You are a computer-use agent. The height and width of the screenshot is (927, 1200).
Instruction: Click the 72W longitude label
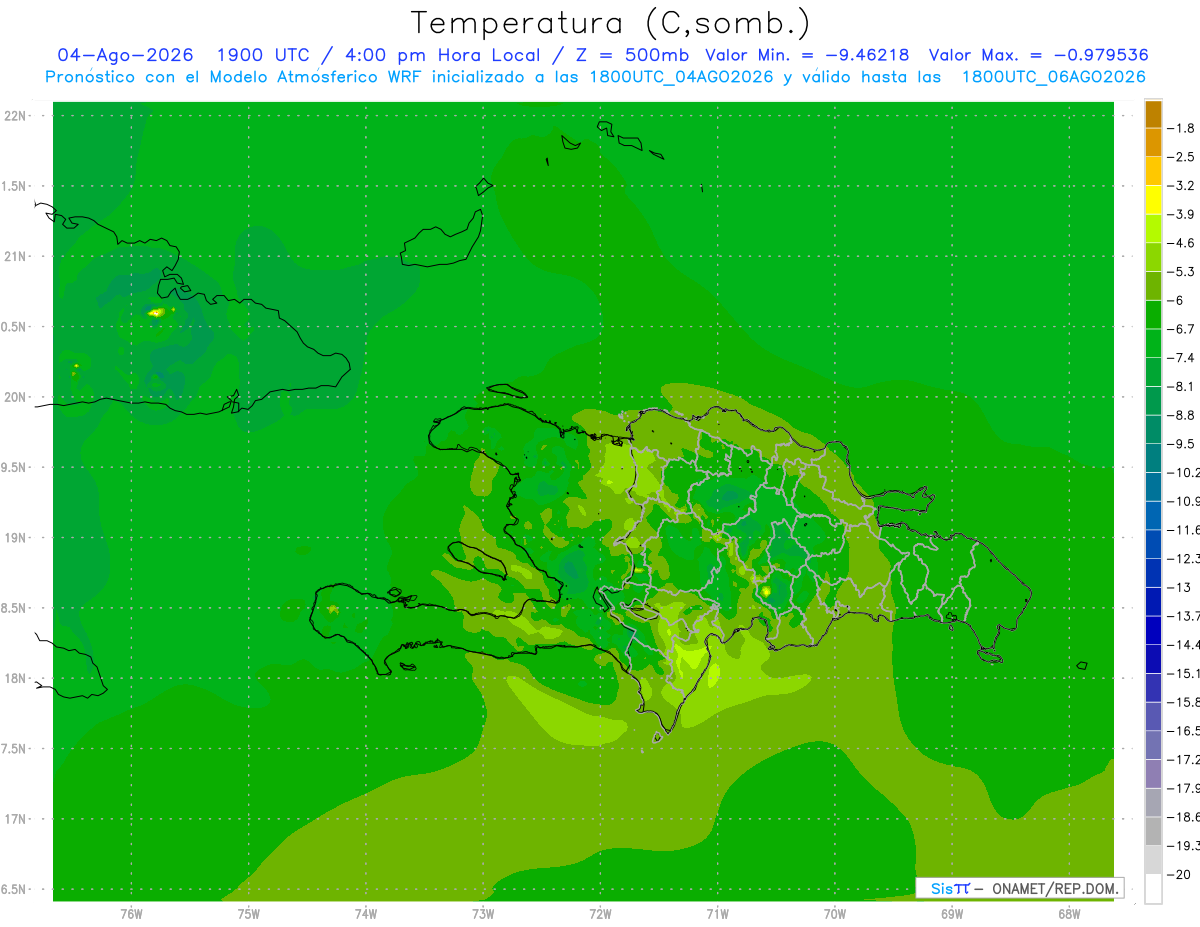pyautogui.click(x=600, y=914)
